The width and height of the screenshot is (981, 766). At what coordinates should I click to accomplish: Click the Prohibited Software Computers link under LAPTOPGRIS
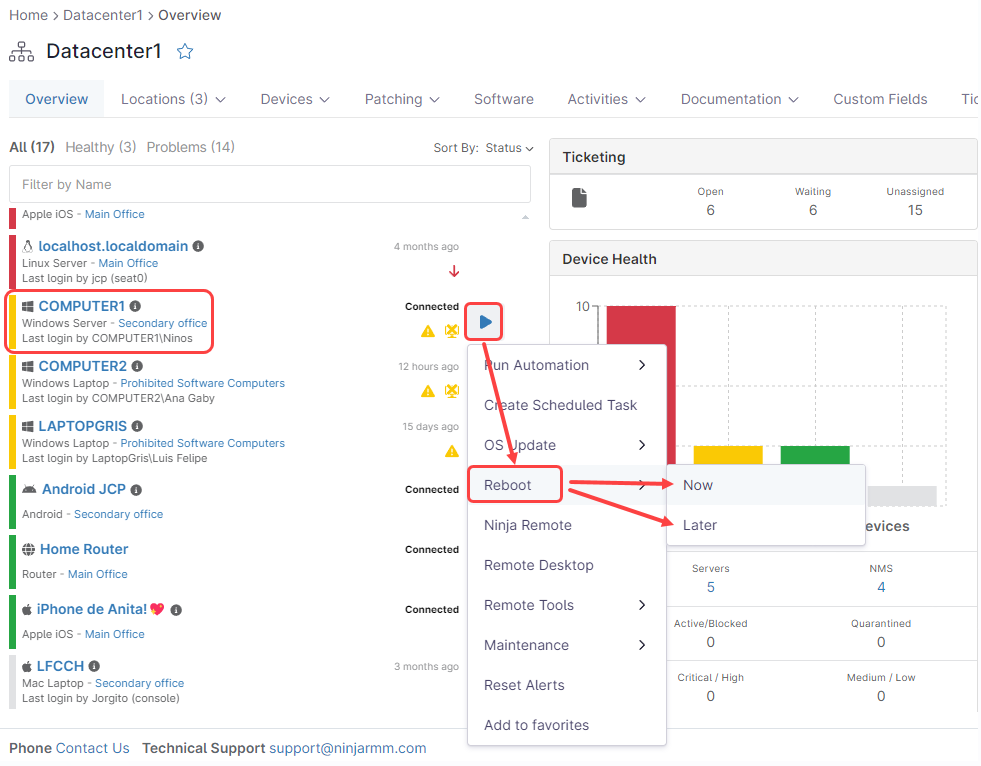pyautogui.click(x=203, y=443)
